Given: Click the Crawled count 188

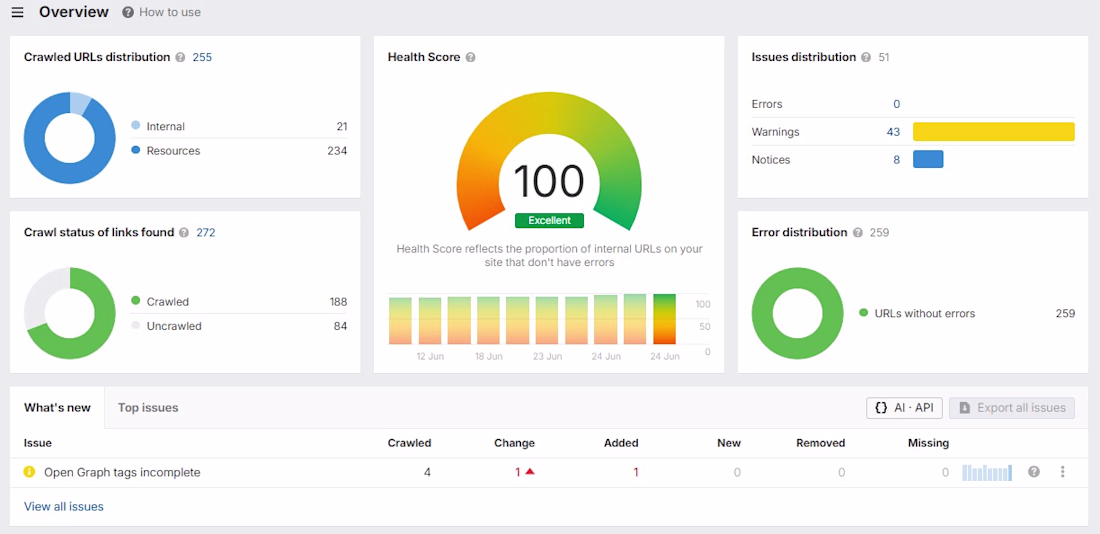Looking at the screenshot, I should (x=338, y=302).
